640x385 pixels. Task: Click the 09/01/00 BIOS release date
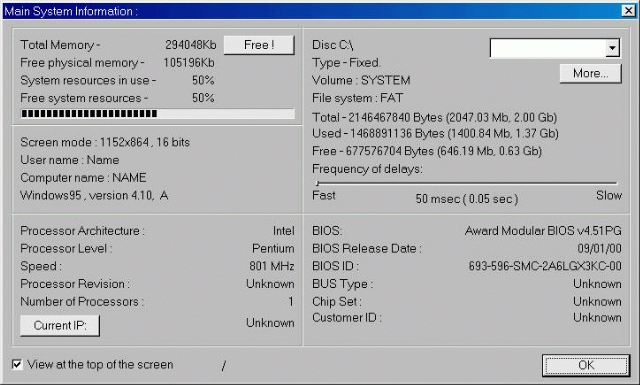coord(600,249)
